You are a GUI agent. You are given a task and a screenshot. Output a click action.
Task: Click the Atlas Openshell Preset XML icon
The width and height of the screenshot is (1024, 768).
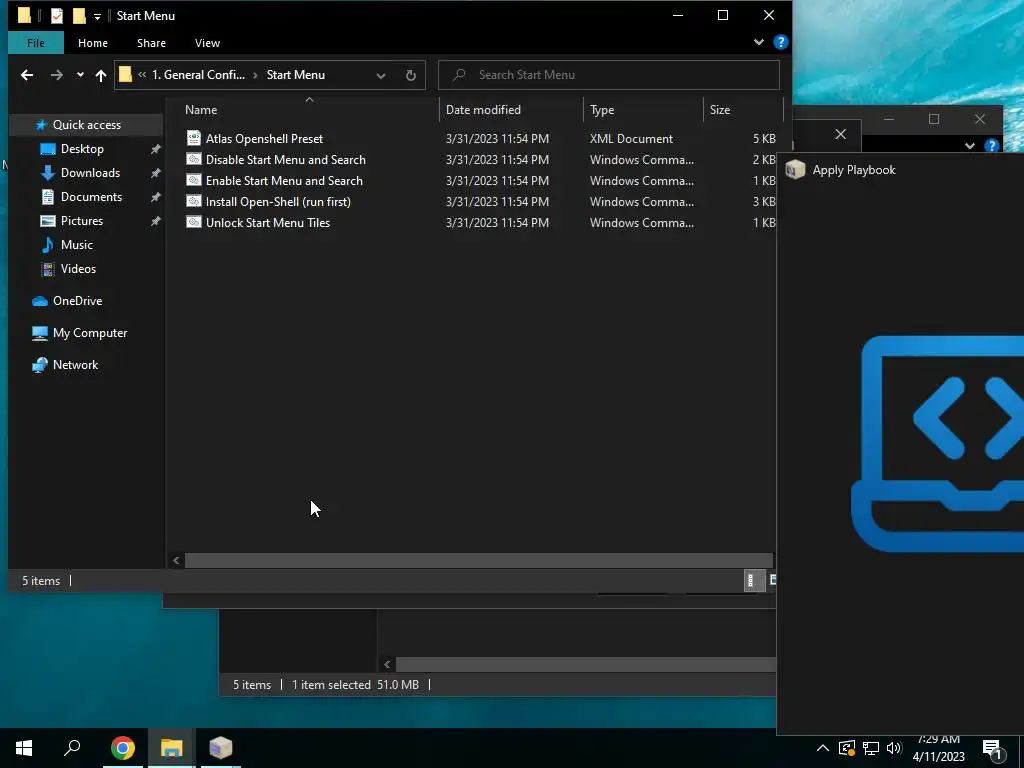pos(193,138)
